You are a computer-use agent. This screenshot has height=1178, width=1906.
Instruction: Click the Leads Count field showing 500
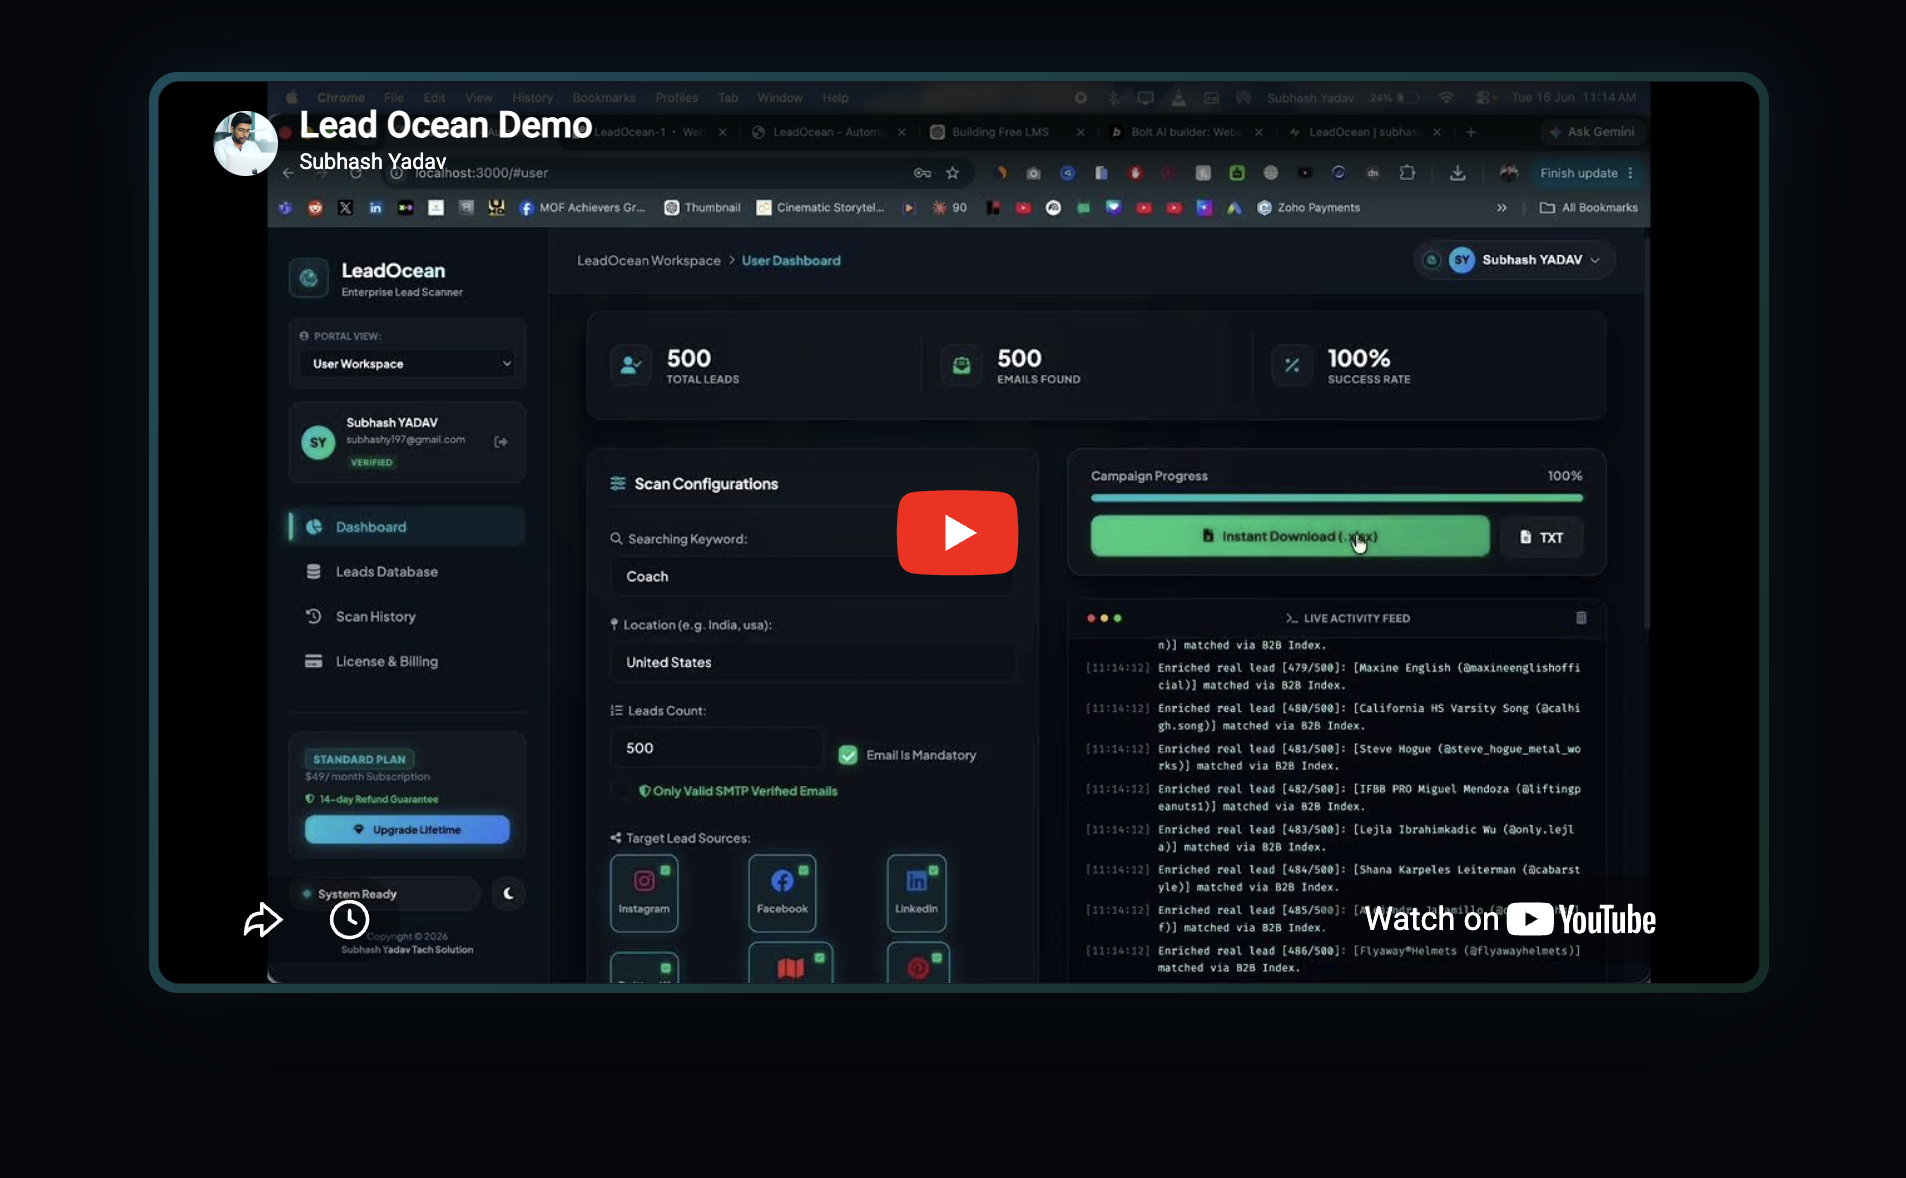point(716,748)
